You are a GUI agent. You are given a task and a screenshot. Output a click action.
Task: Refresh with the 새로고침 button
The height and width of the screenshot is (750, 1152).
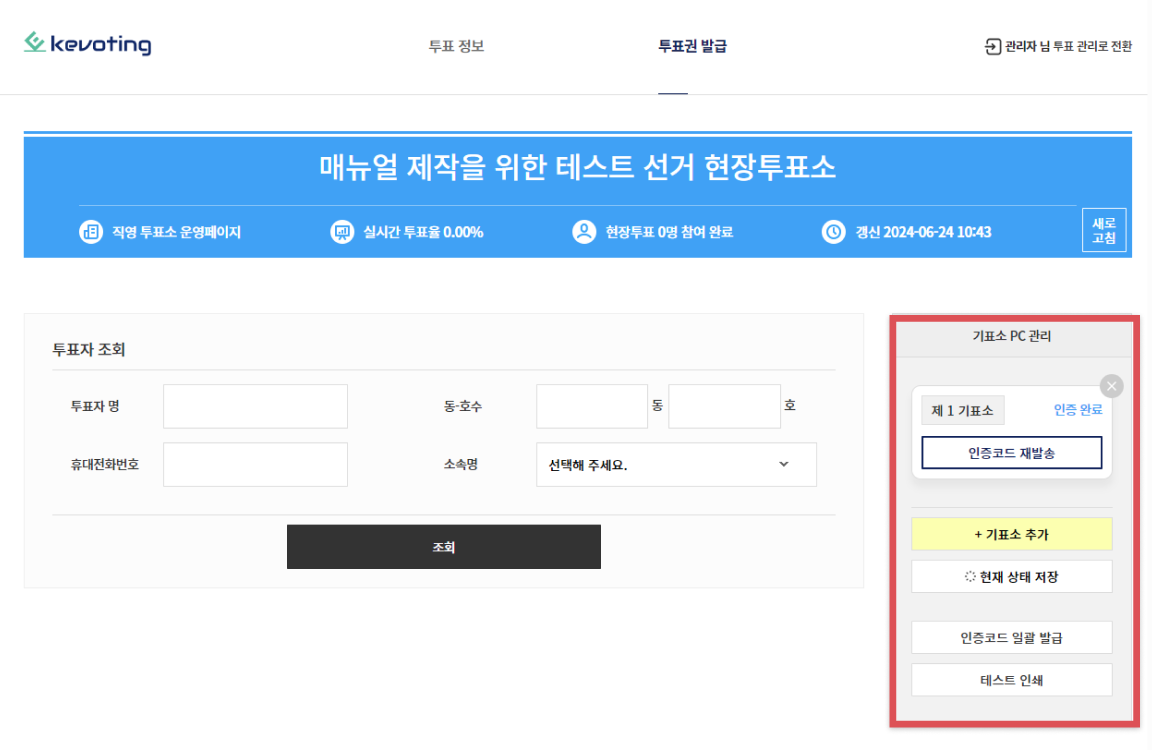tap(1104, 231)
